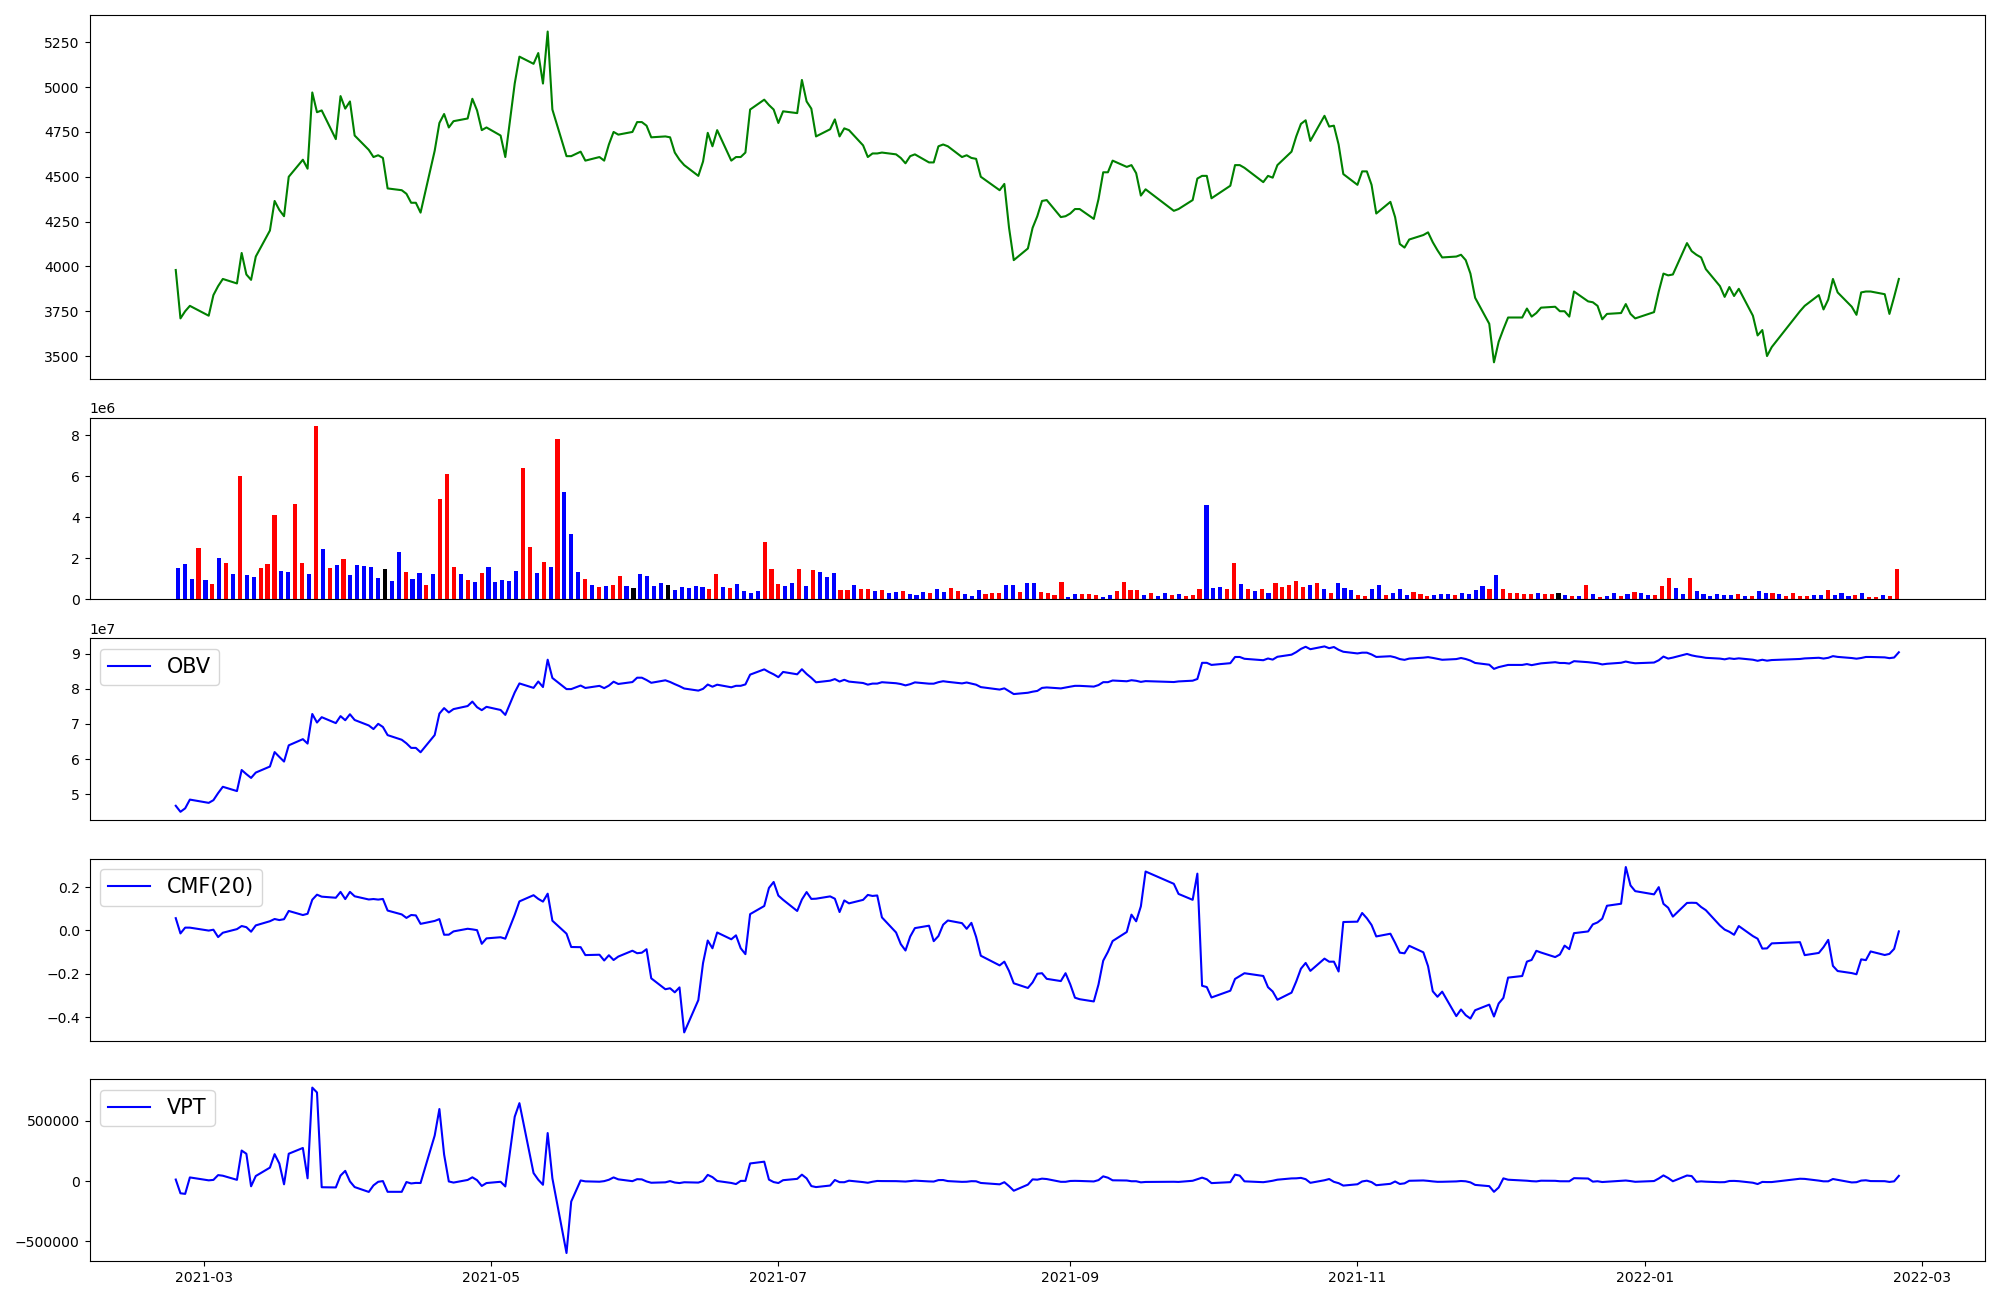Click the OBV legend label
This screenshot has height=1300, width=2000.
click(x=188, y=666)
